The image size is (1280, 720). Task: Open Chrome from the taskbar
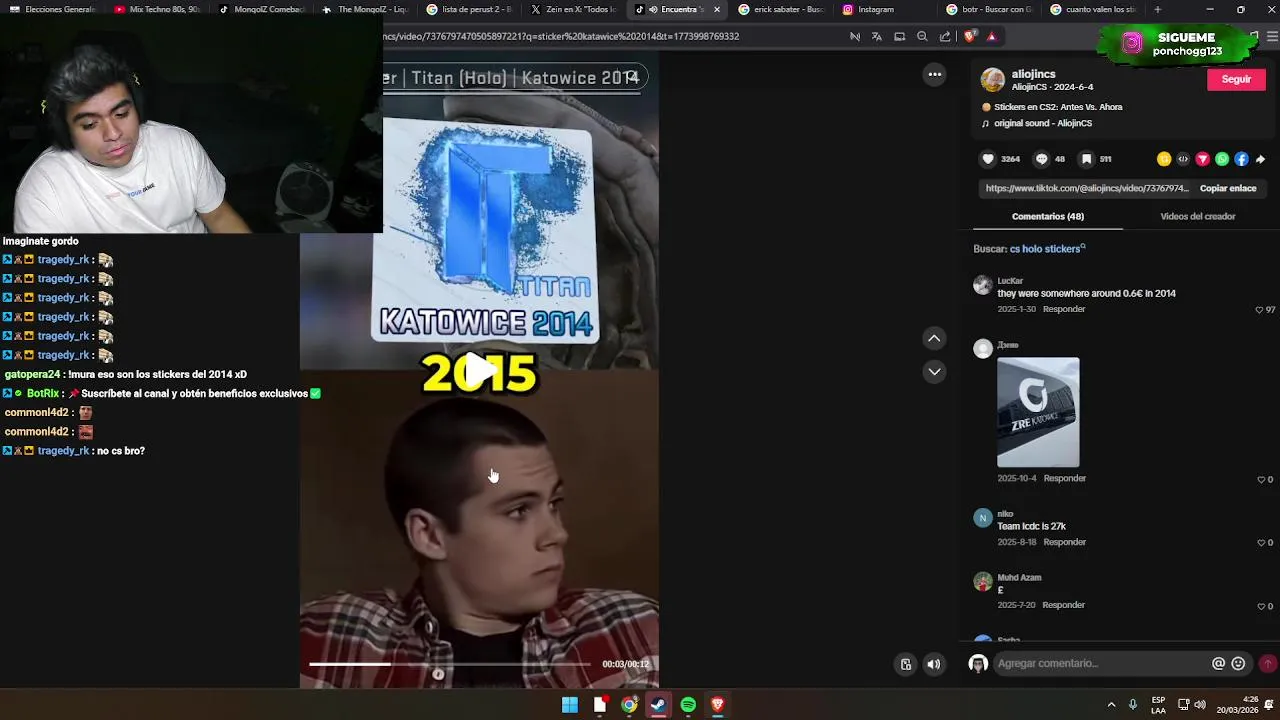pyautogui.click(x=629, y=705)
